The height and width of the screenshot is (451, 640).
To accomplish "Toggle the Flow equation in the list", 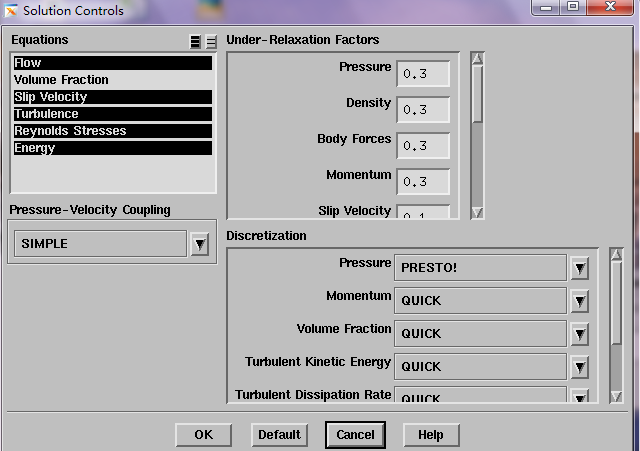I will click(112, 63).
